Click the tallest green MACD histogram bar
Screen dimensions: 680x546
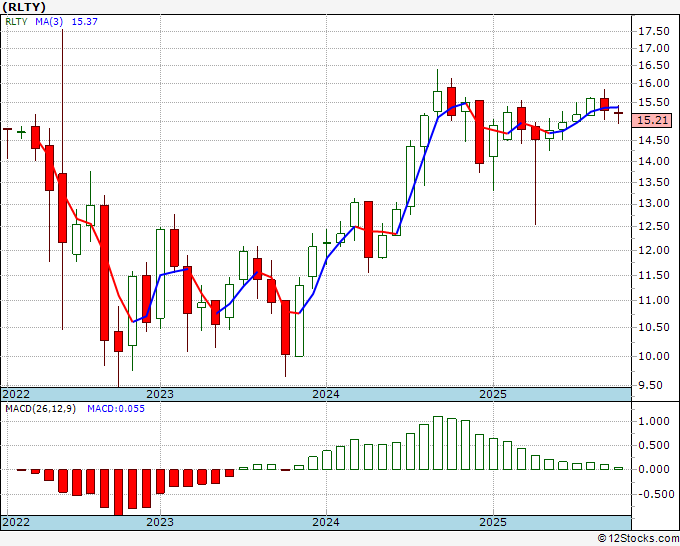(x=438, y=443)
